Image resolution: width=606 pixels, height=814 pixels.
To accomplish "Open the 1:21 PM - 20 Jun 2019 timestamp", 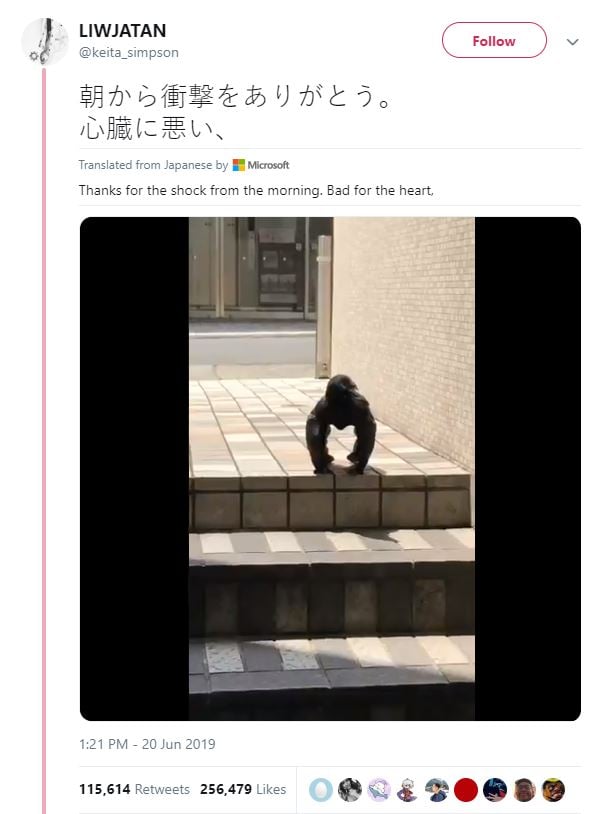I will click(x=147, y=744).
